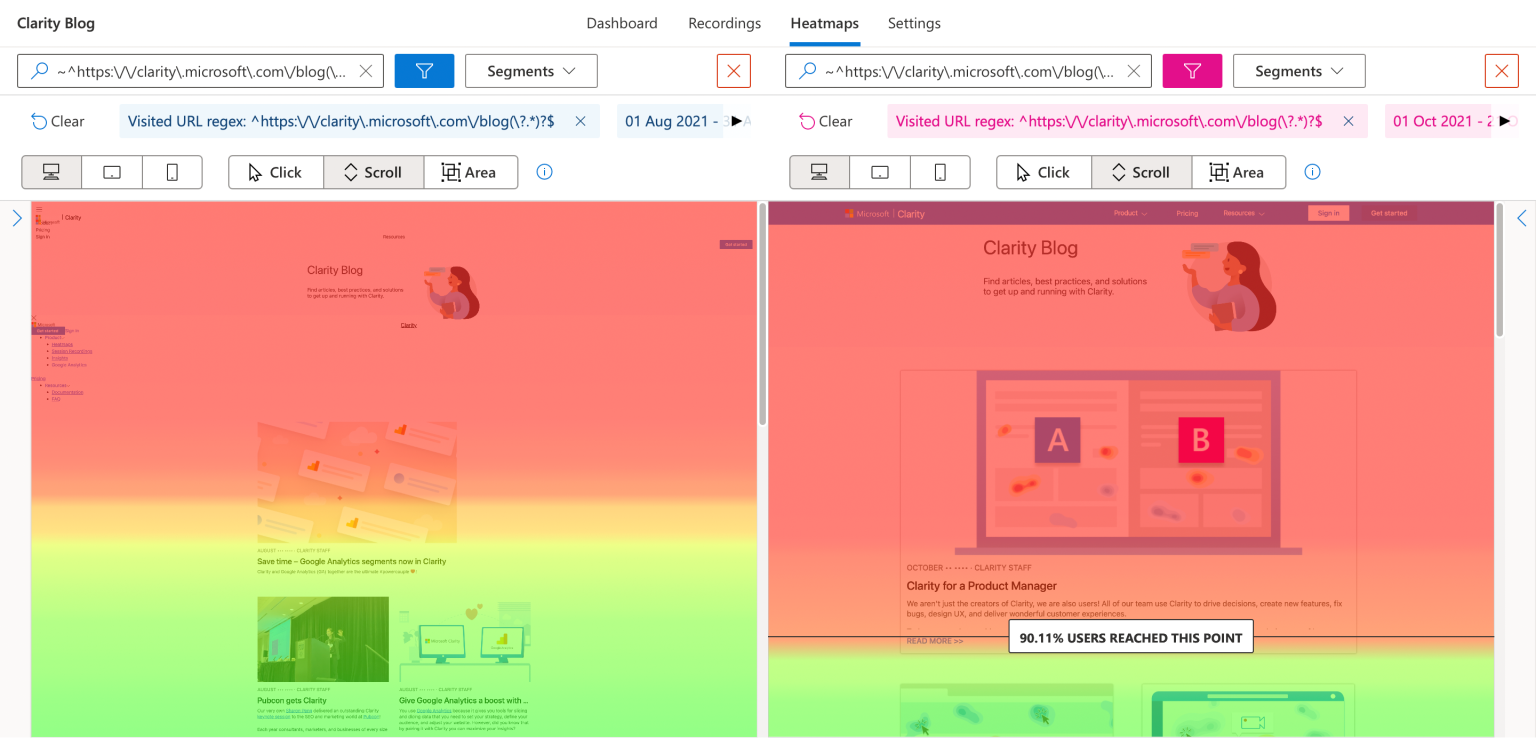The image size is (1536, 738).
Task: Go to the Dashboard tab
Action: pos(621,22)
